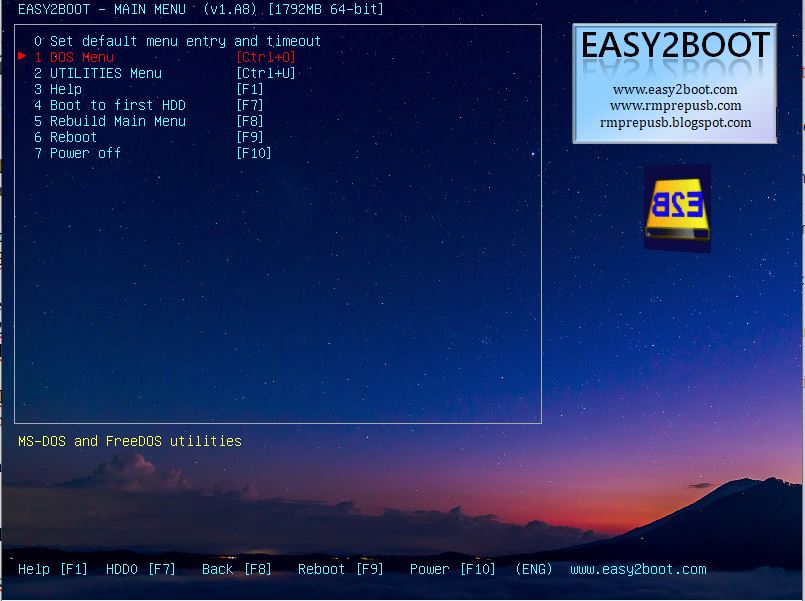Viewport: 805px width, 601px height.
Task: Click 'Help [F1]' in the footer bar
Action: (x=53, y=569)
